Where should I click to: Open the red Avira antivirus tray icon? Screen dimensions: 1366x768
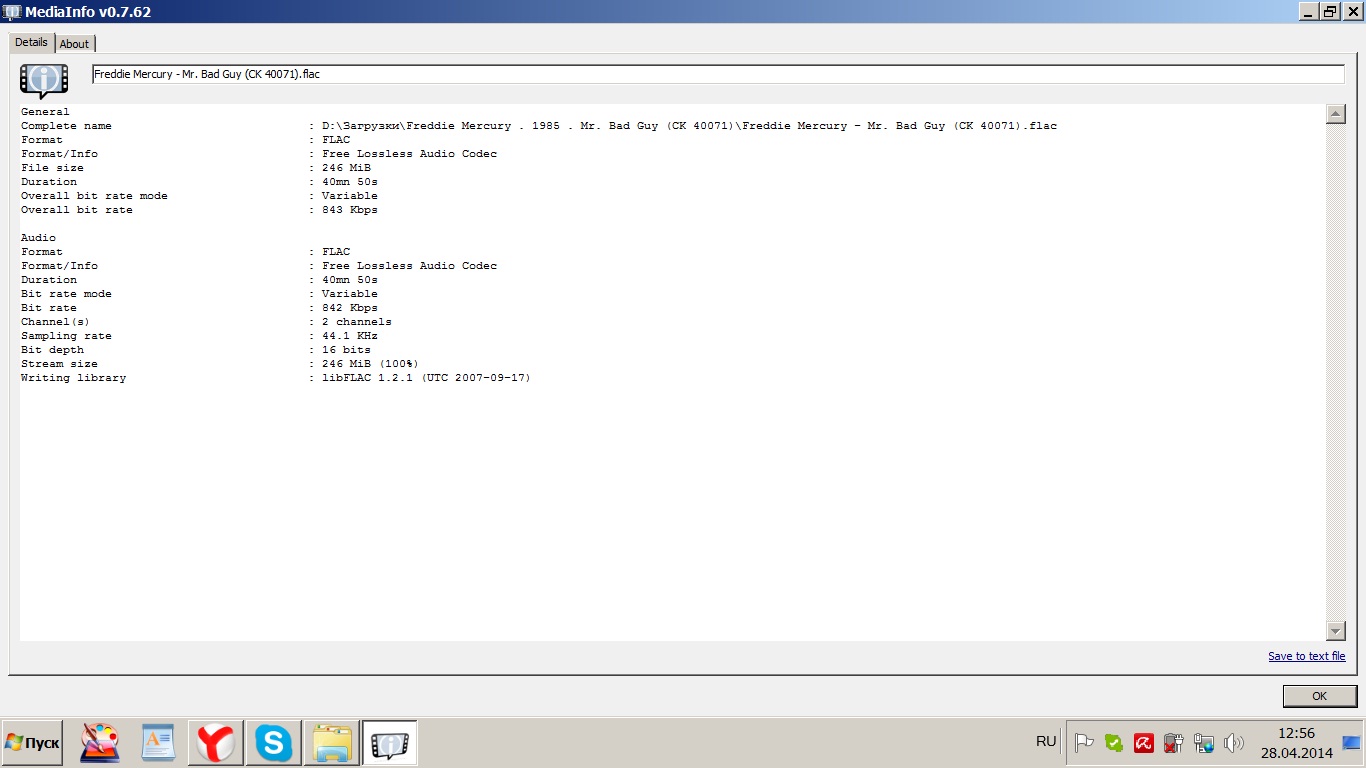click(1144, 743)
